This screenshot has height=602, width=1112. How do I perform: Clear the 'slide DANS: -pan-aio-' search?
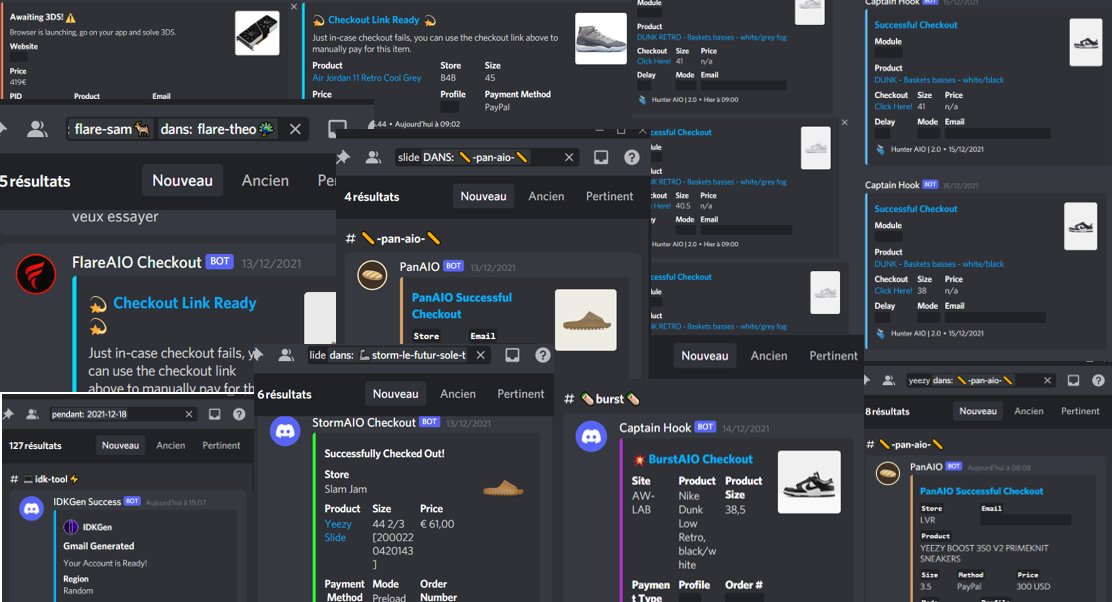pyautogui.click(x=569, y=157)
